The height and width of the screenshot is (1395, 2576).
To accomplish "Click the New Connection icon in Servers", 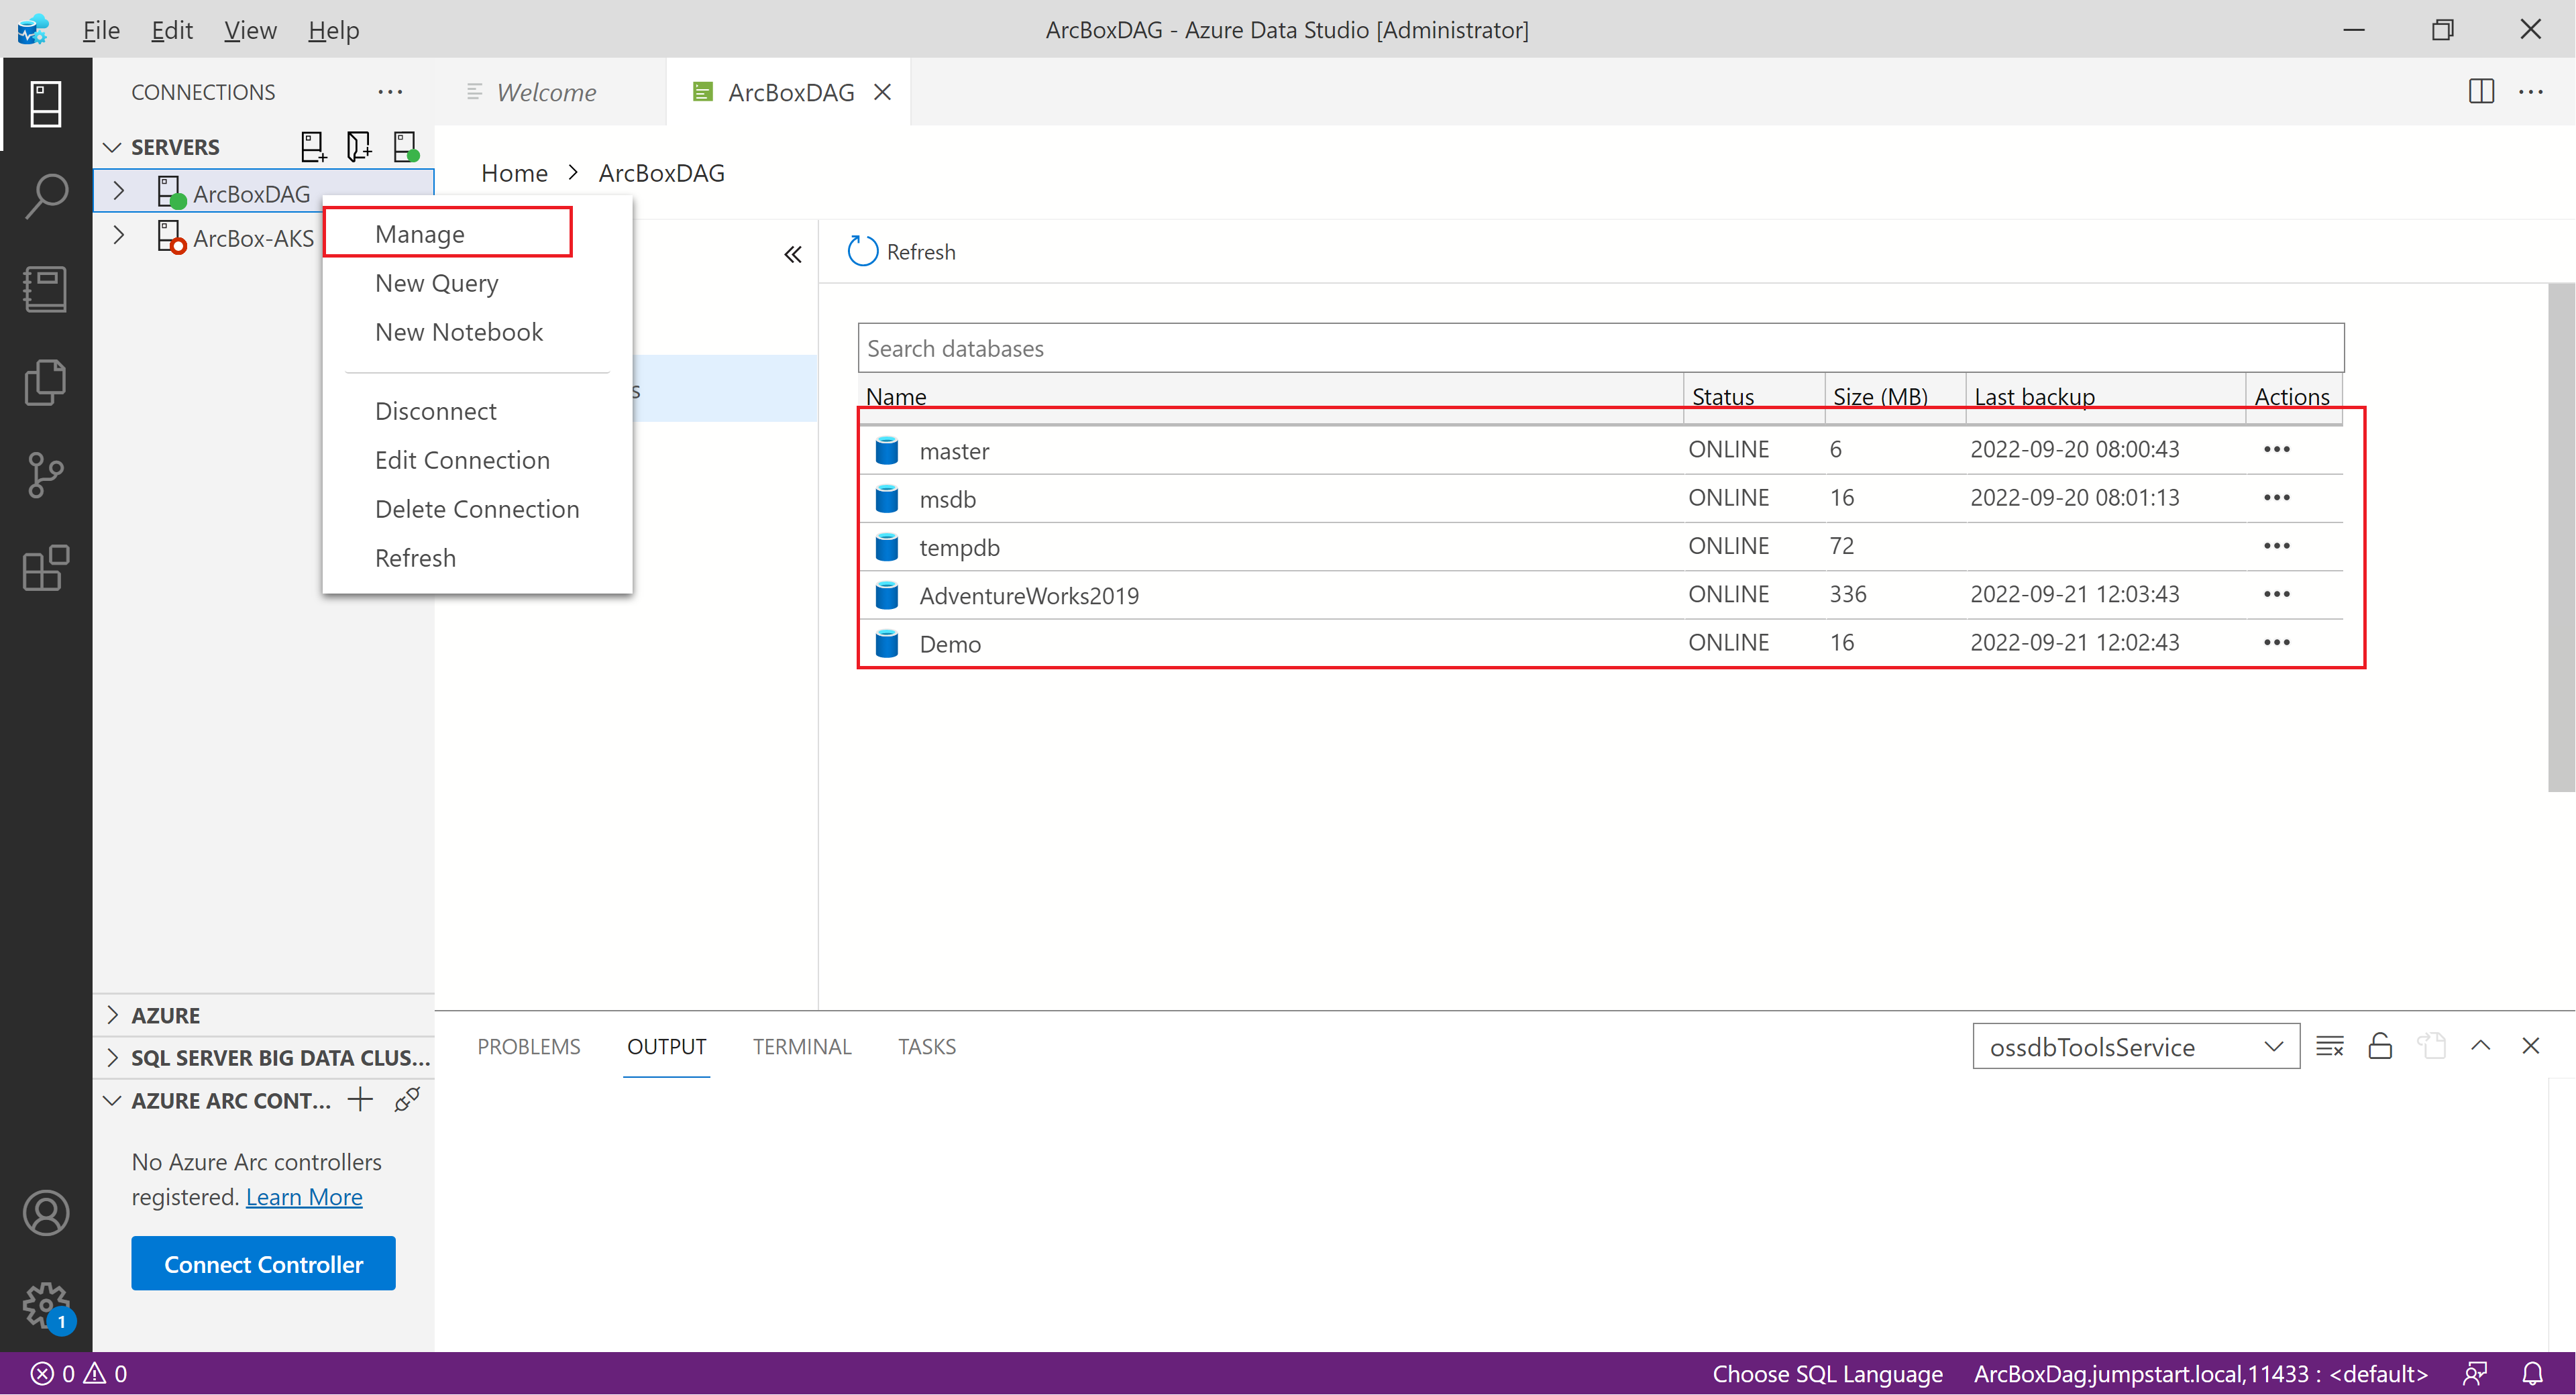I will click(313, 147).
